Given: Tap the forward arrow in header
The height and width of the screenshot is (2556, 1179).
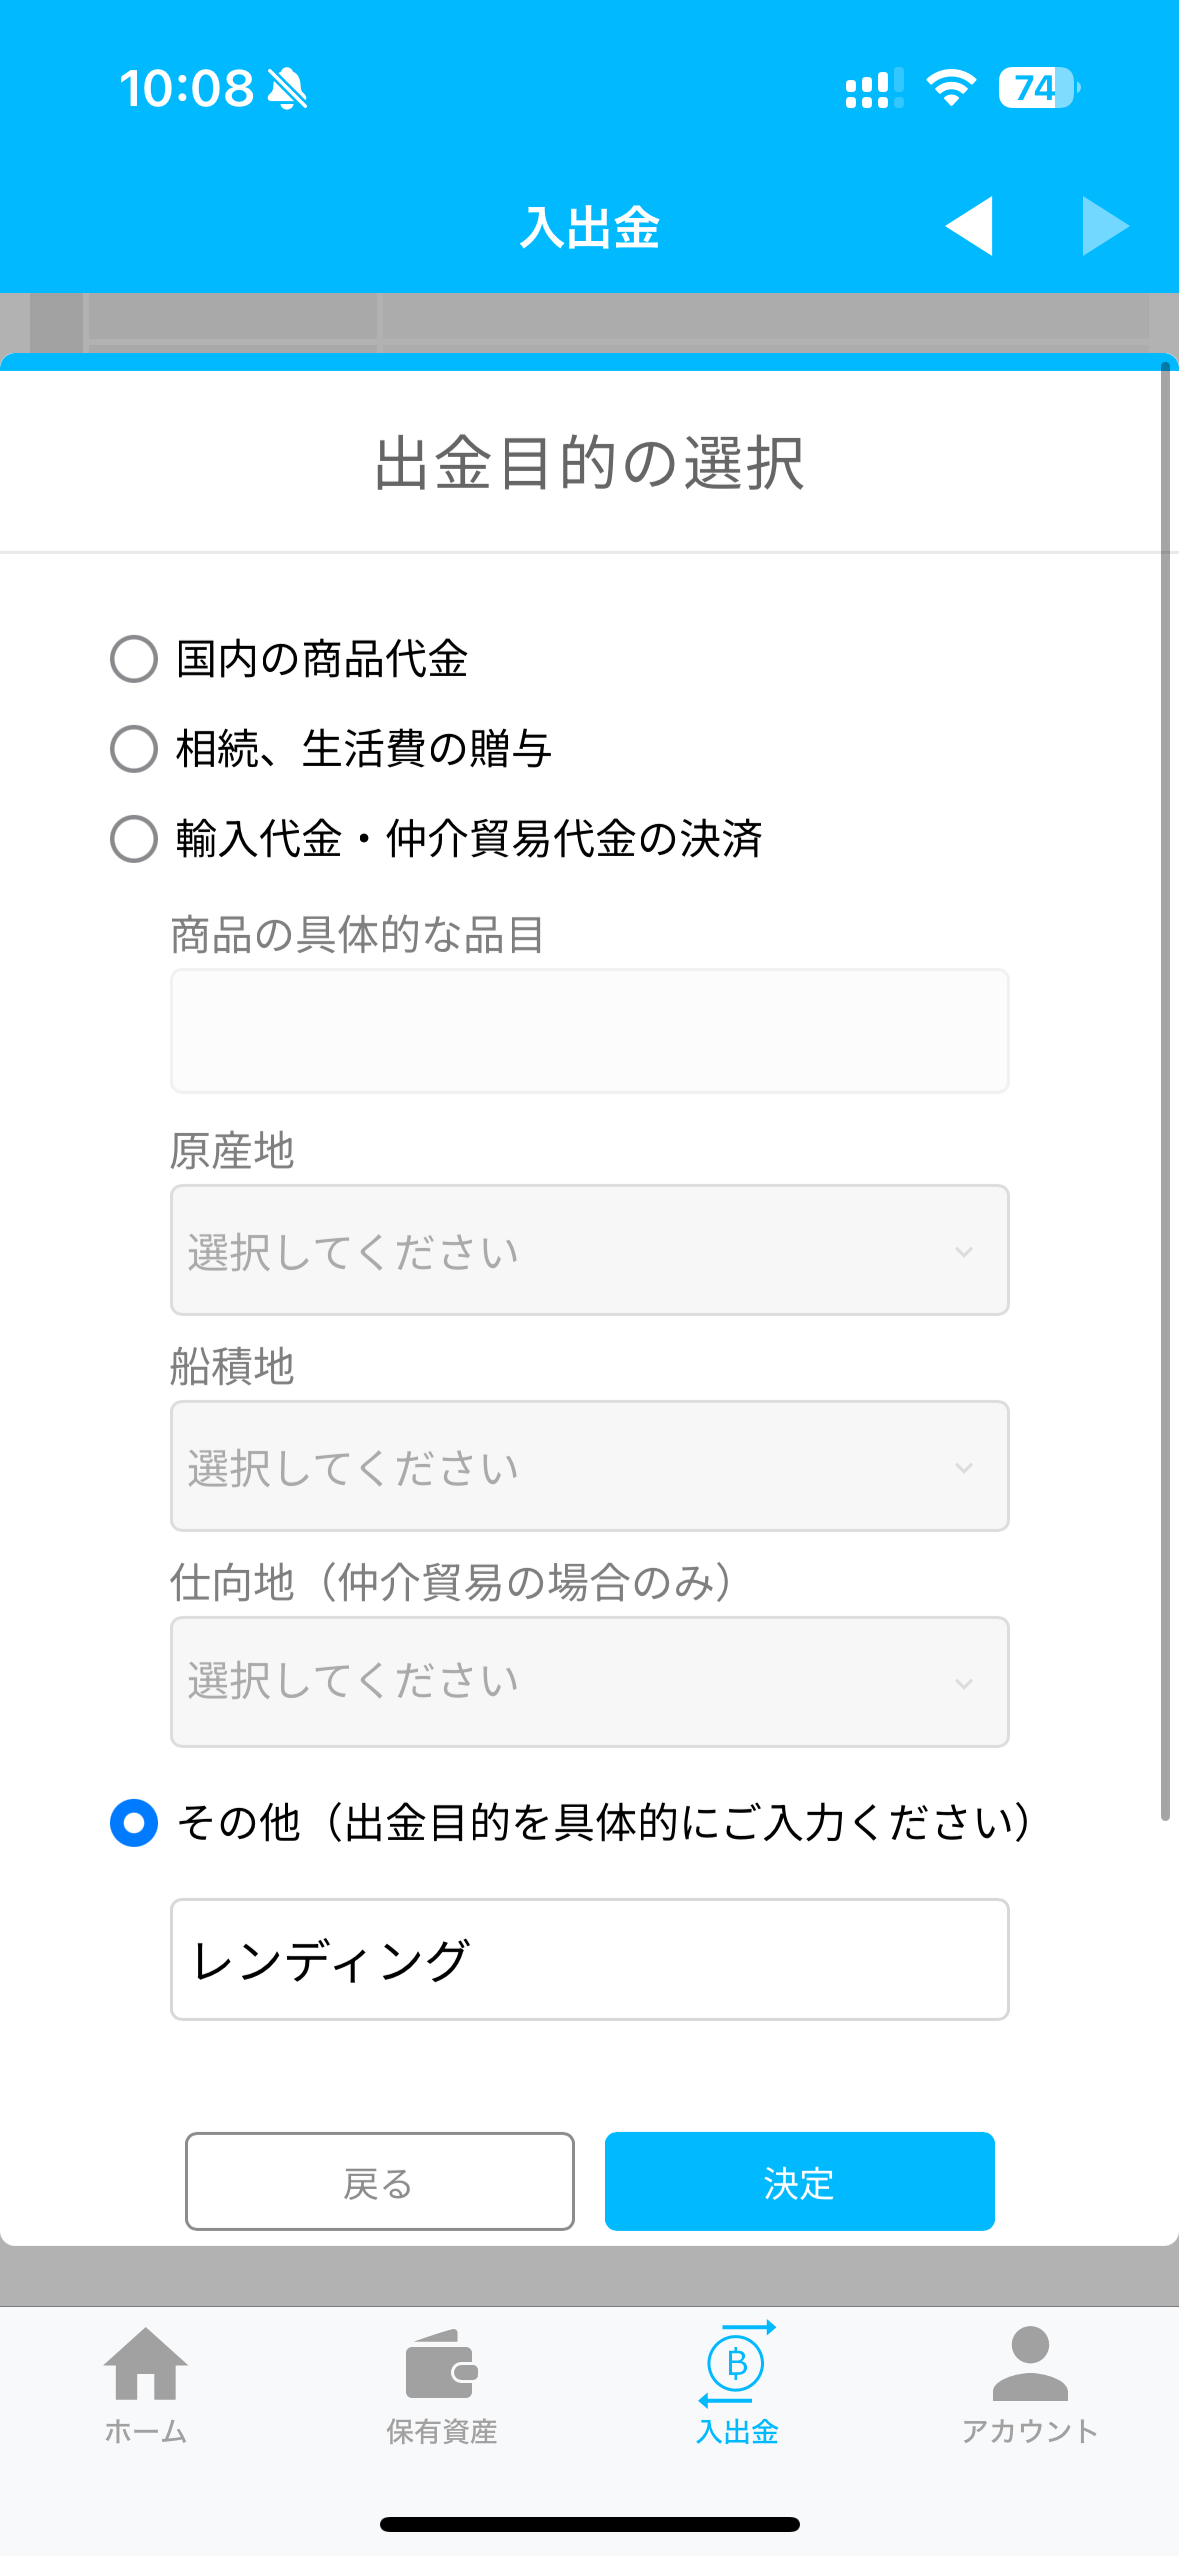Looking at the screenshot, I should point(1105,226).
